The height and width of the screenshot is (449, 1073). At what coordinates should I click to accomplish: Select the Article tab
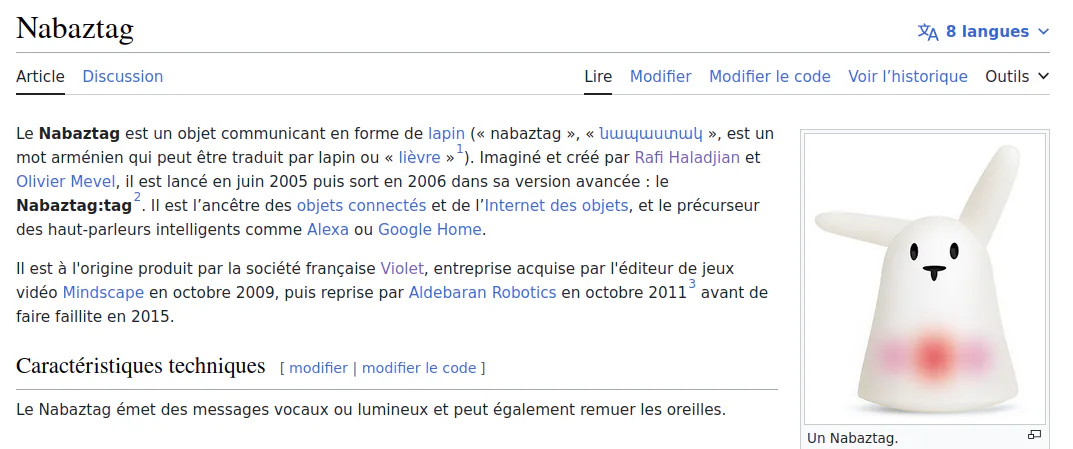coord(40,77)
